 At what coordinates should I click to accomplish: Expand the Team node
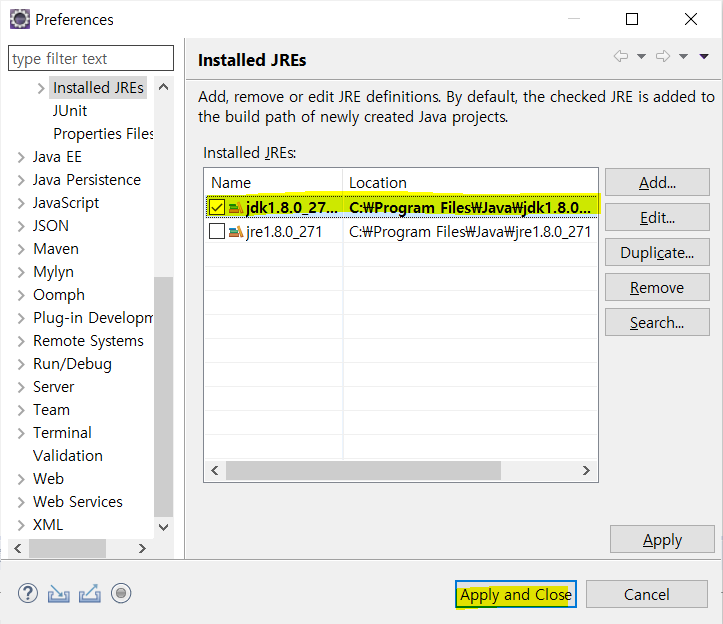(21, 410)
